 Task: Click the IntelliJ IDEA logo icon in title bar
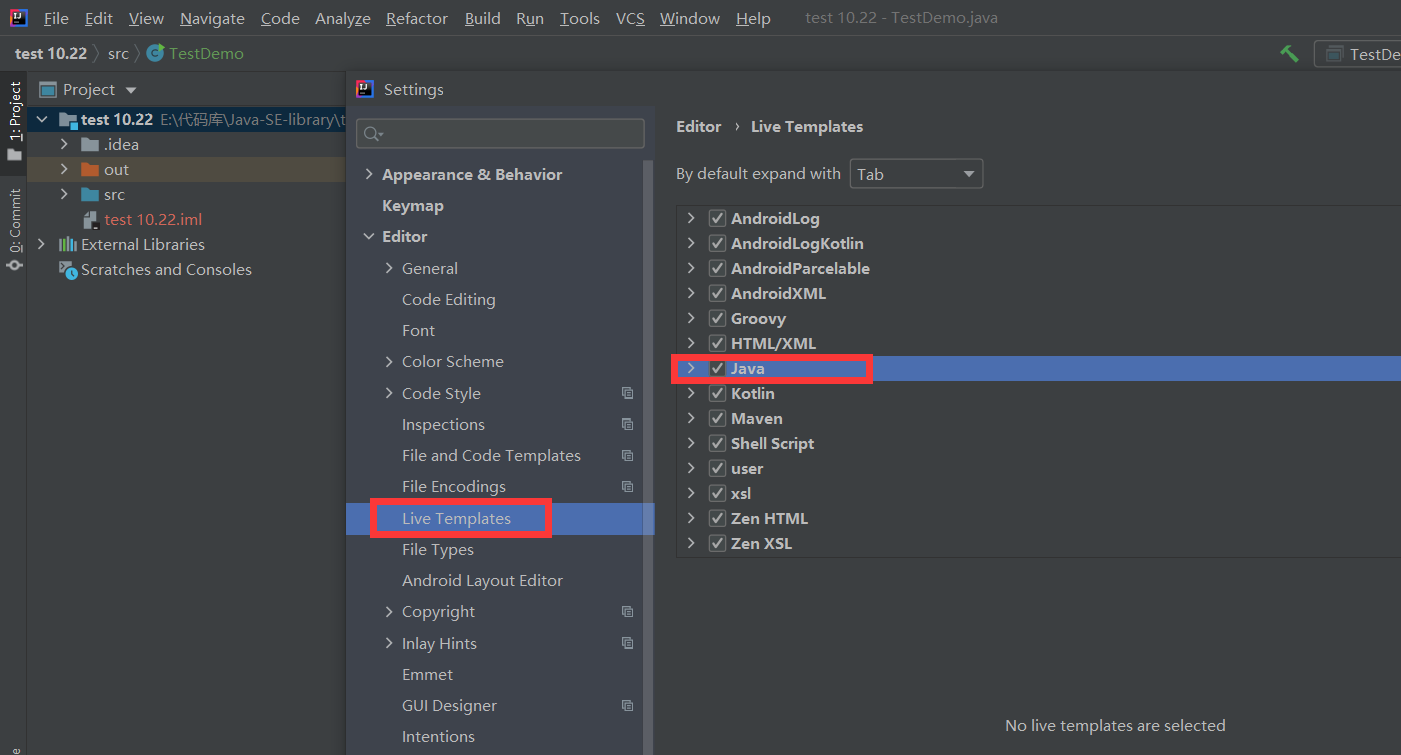click(x=19, y=18)
